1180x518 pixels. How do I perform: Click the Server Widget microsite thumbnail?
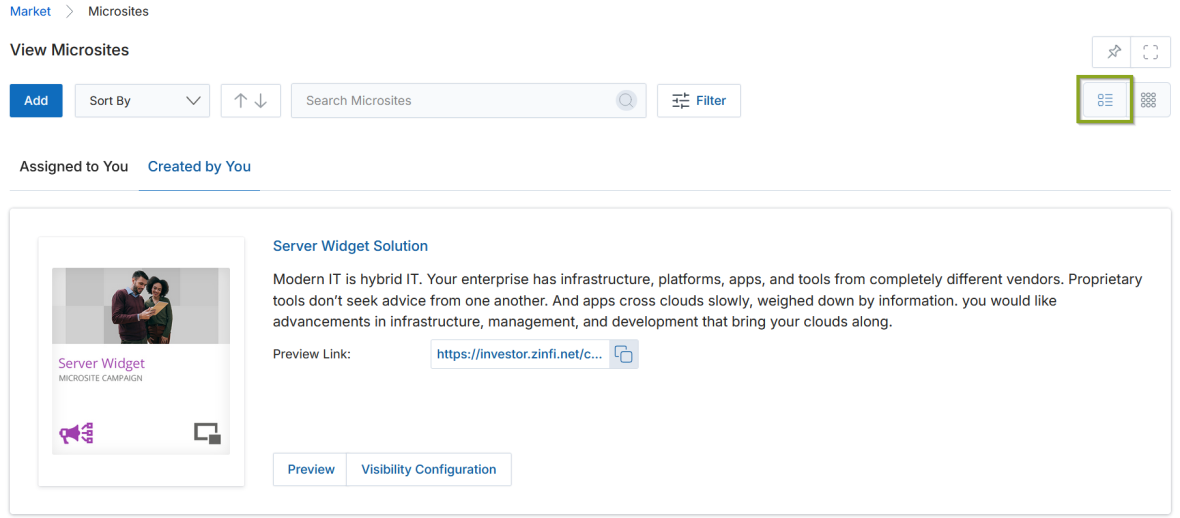(x=141, y=361)
